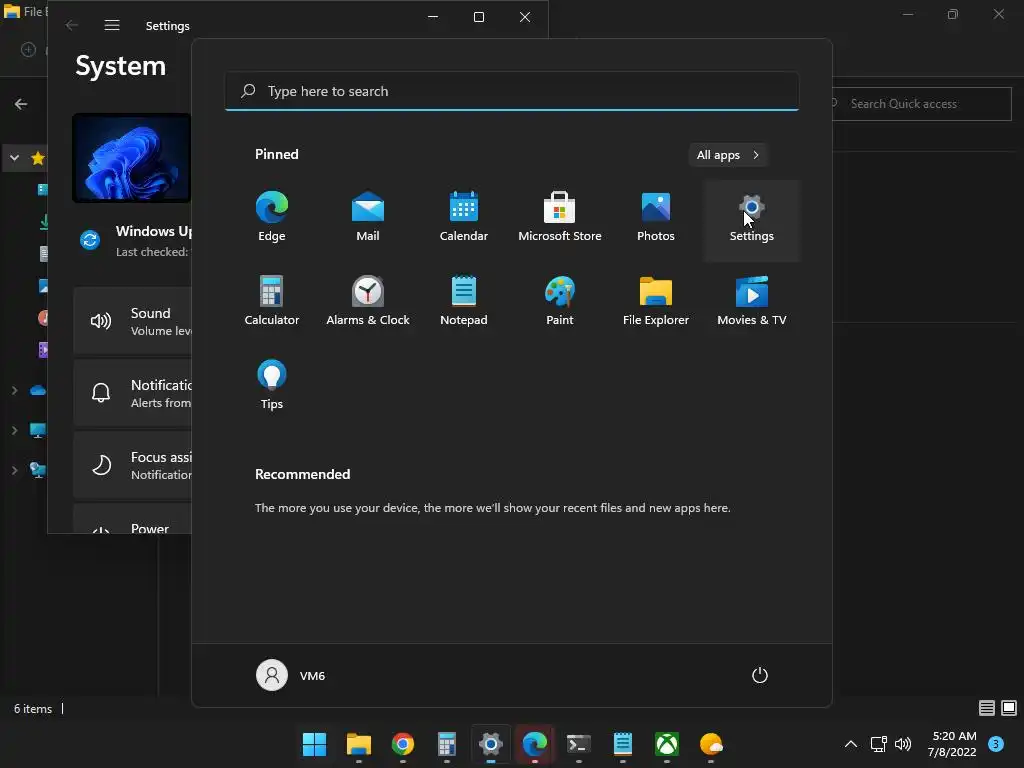
Task: Open Windows Update from Settings header
Action: click(135, 240)
